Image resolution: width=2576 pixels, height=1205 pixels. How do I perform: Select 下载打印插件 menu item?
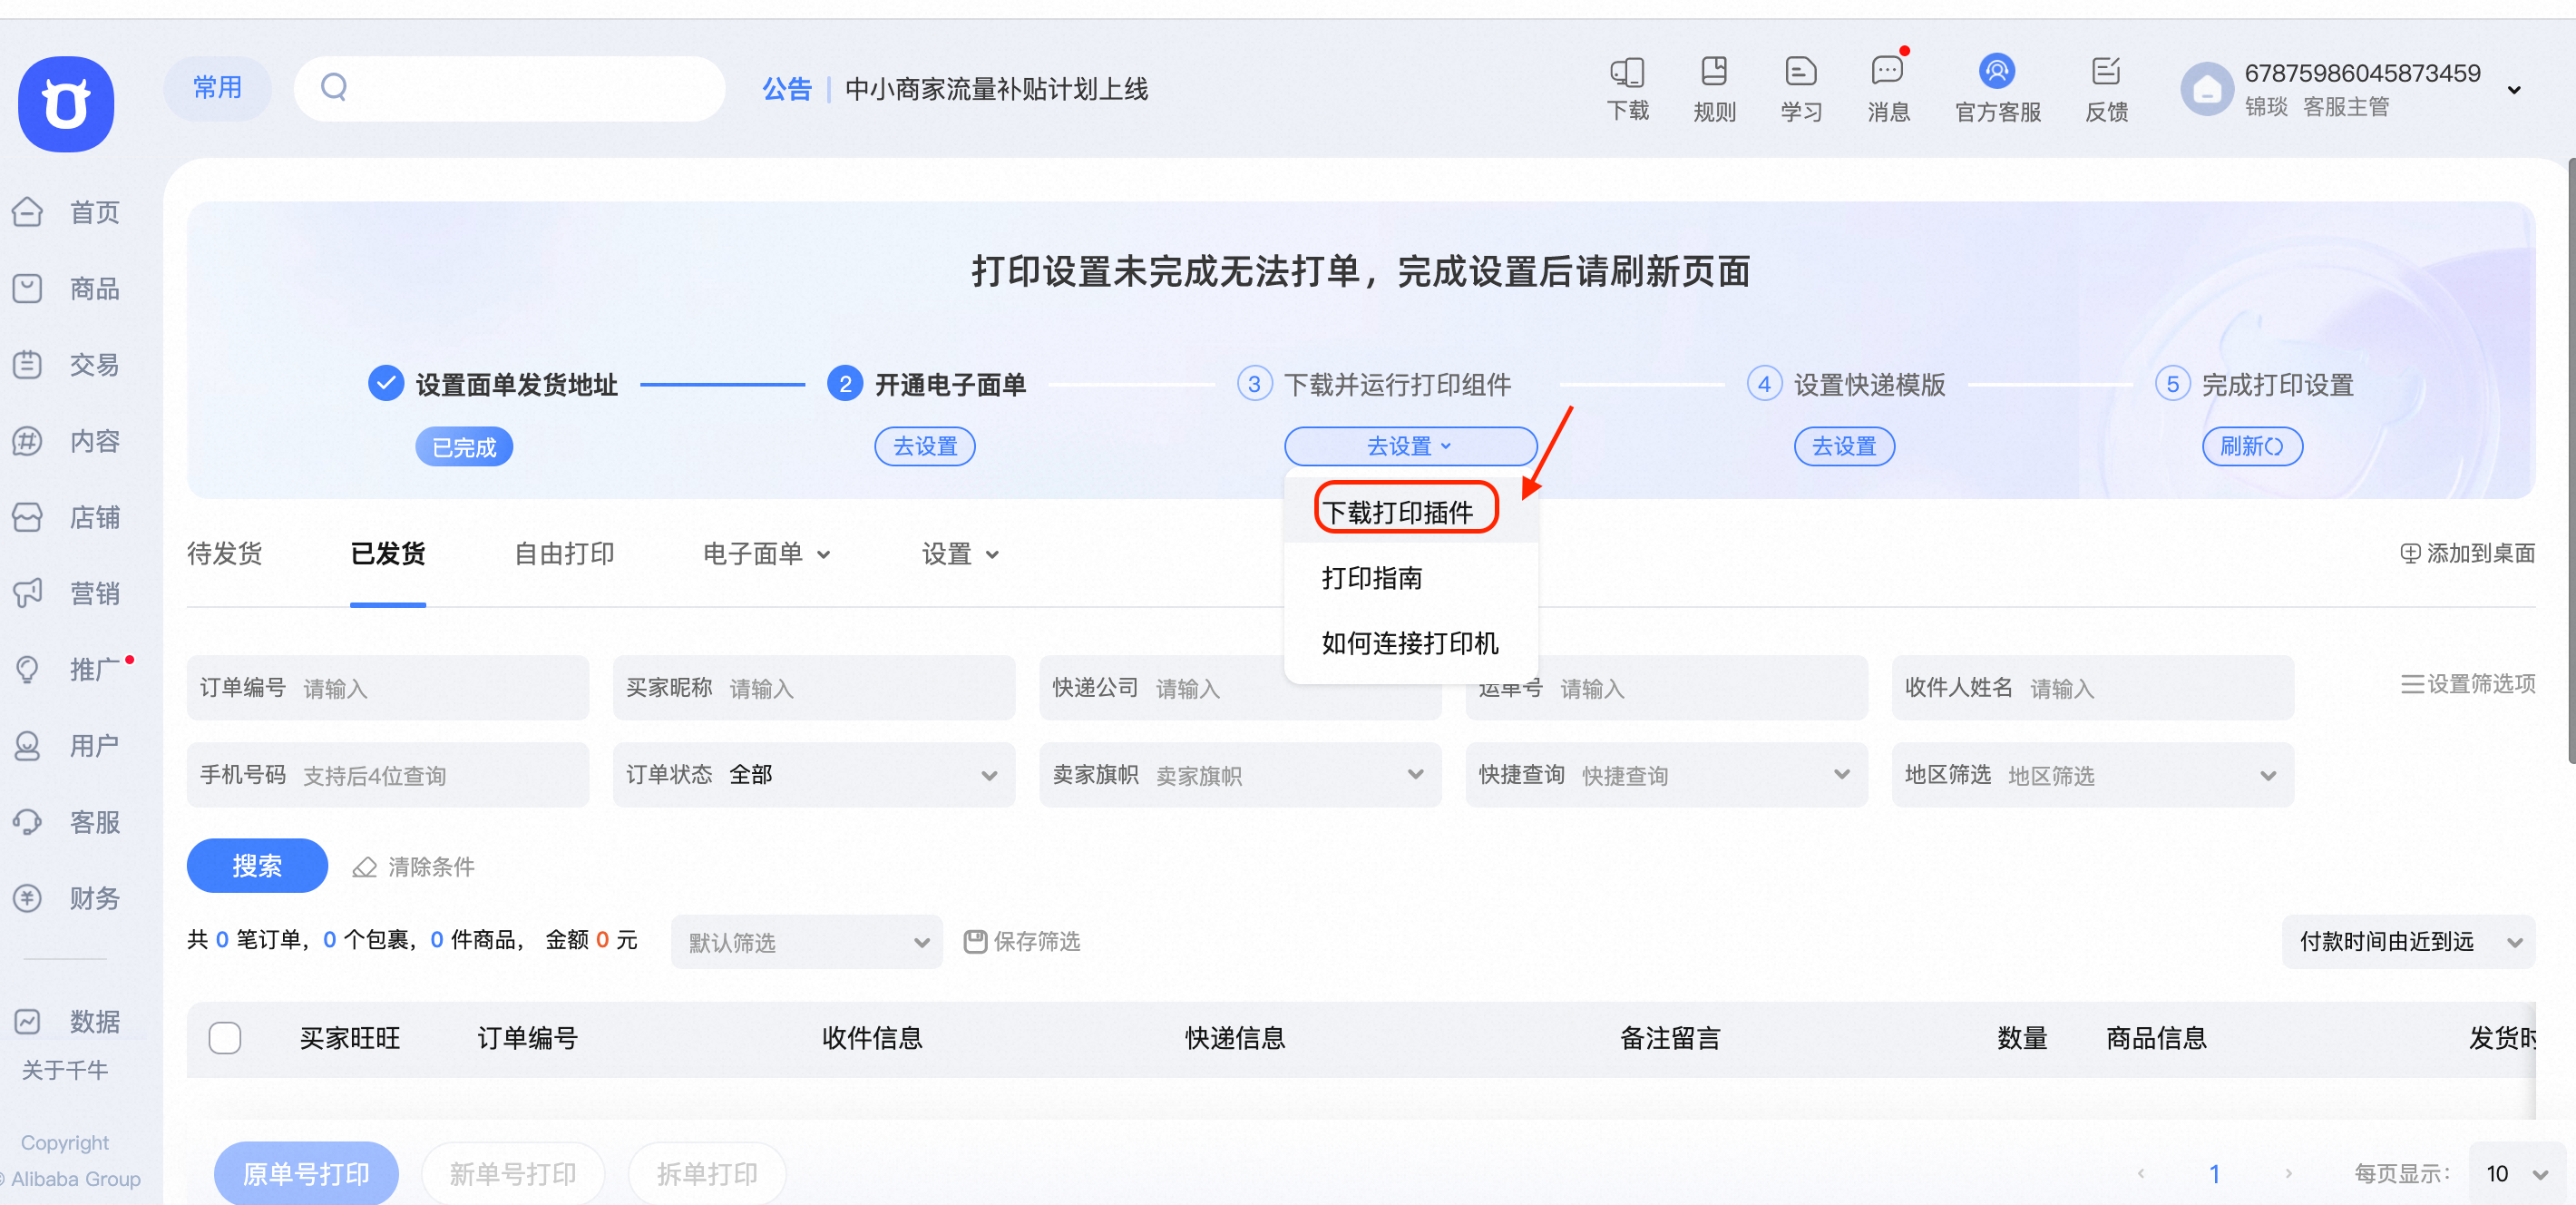[x=1410, y=511]
